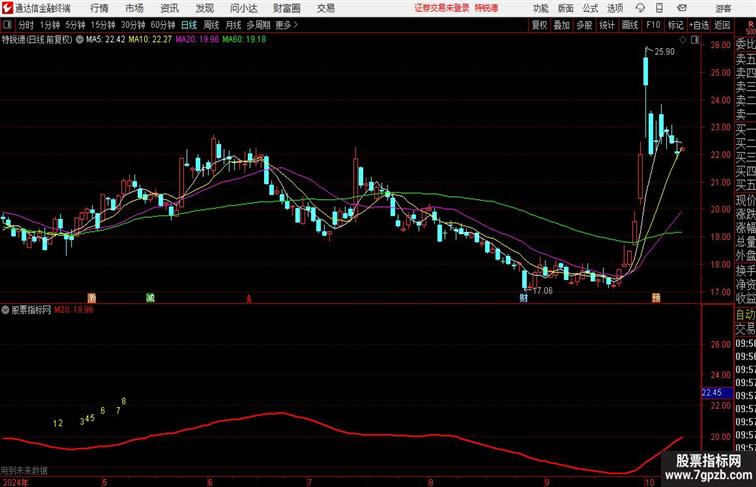756x487 pixels.
Task: Click the 标记 mark button
Action: pyautogui.click(x=675, y=25)
